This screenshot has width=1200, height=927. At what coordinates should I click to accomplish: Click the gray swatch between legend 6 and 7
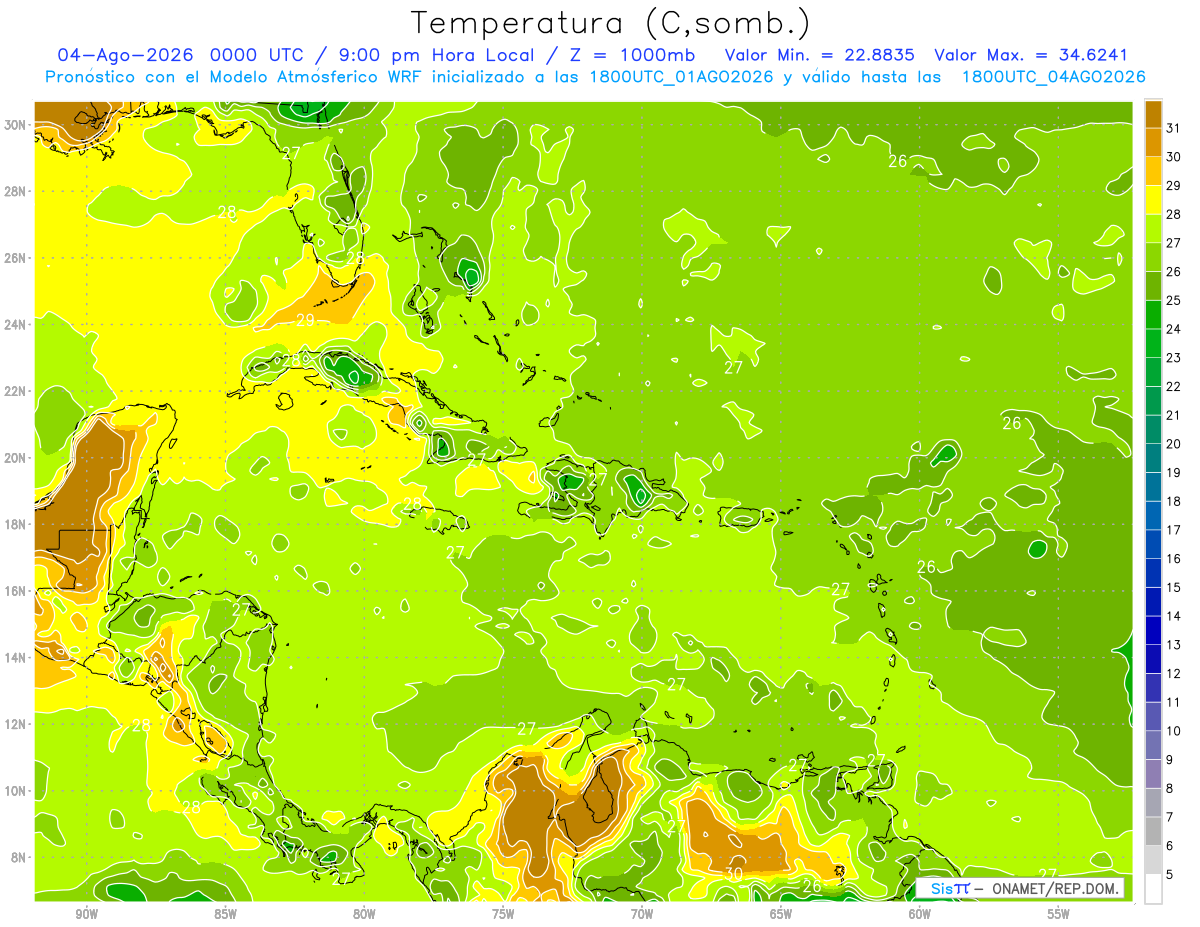click(x=1153, y=831)
